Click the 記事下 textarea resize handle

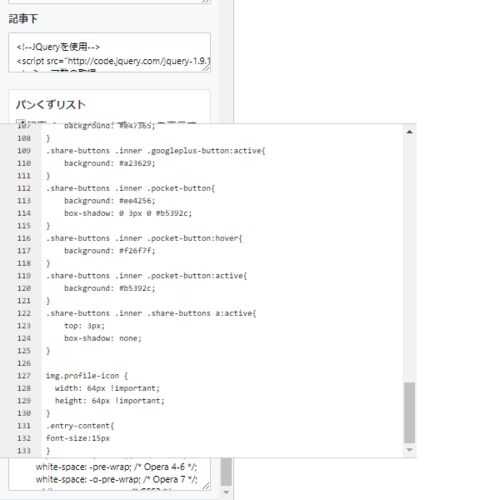(206, 68)
